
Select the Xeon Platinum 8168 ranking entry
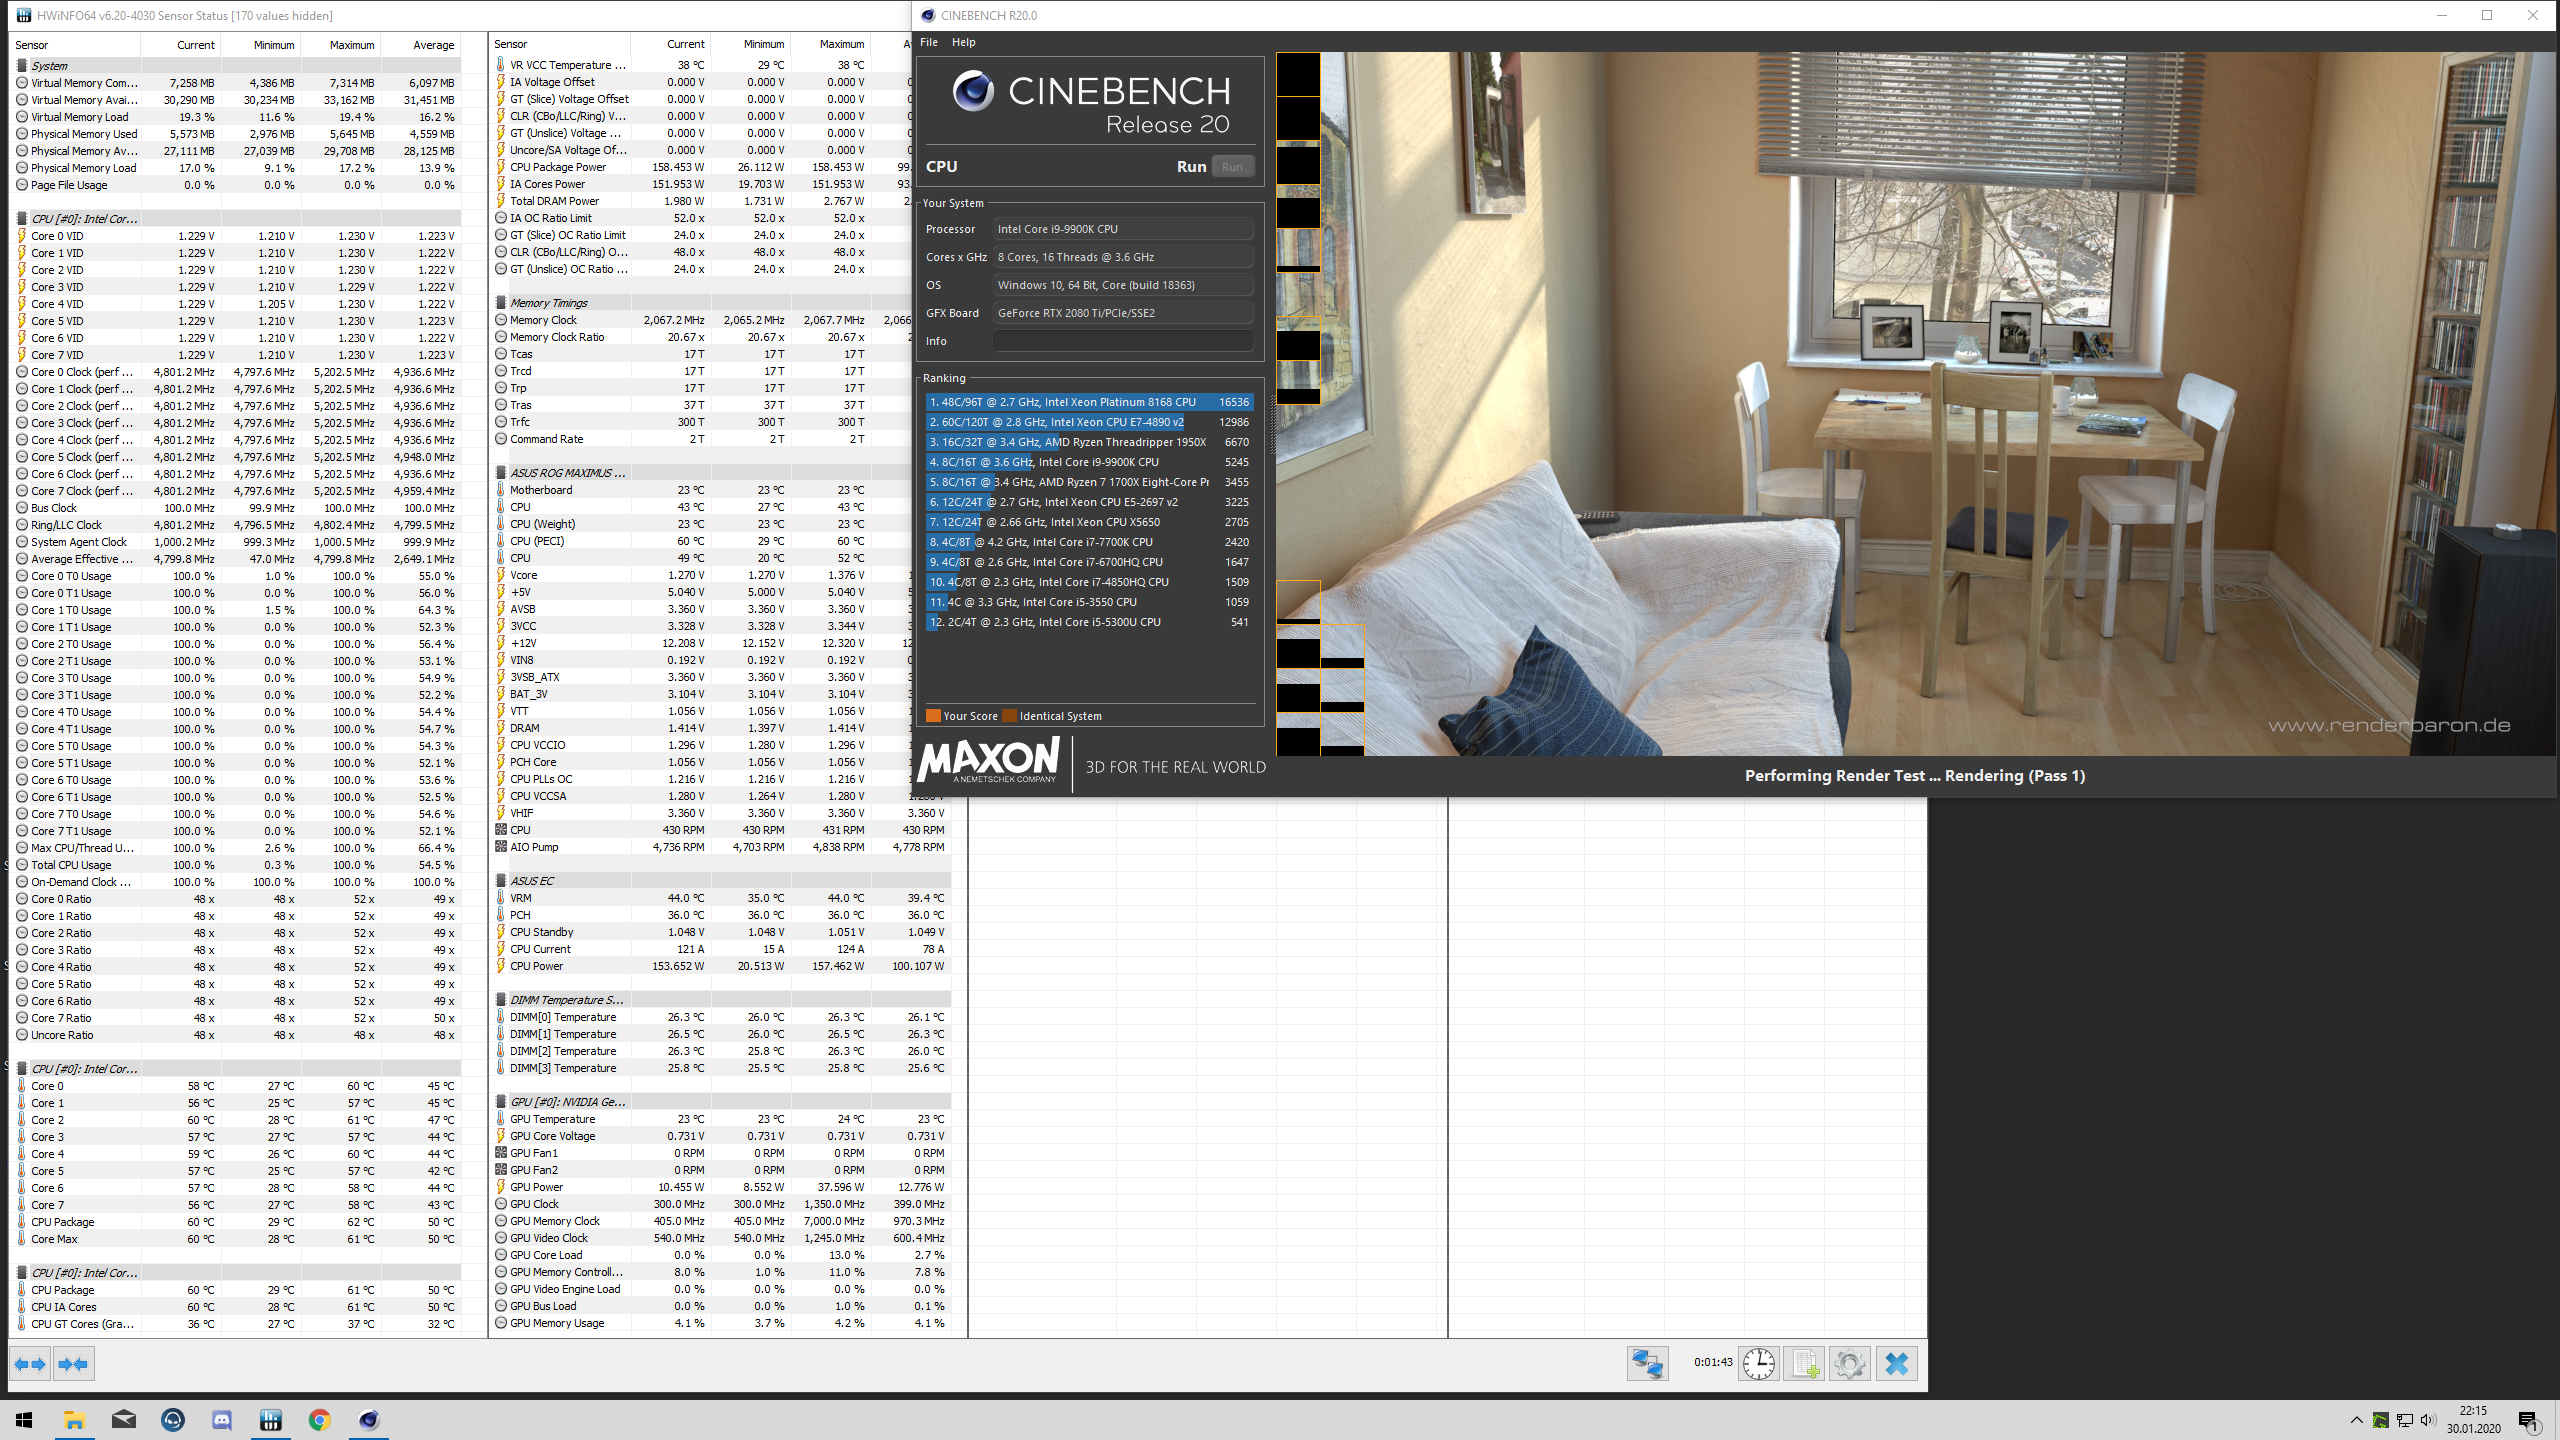tap(1088, 402)
